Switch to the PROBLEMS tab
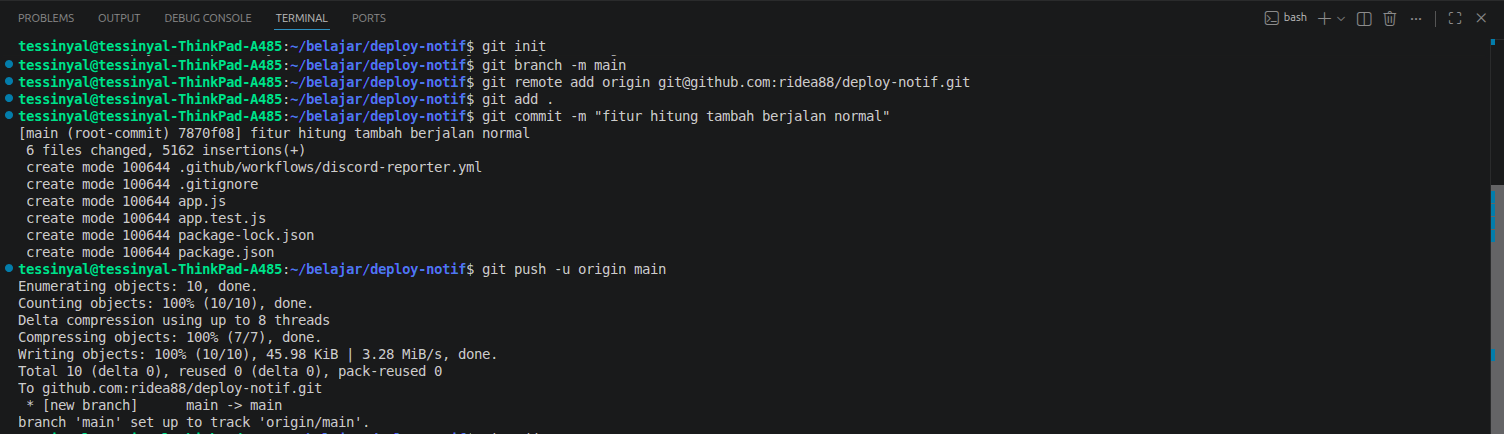 46,18
